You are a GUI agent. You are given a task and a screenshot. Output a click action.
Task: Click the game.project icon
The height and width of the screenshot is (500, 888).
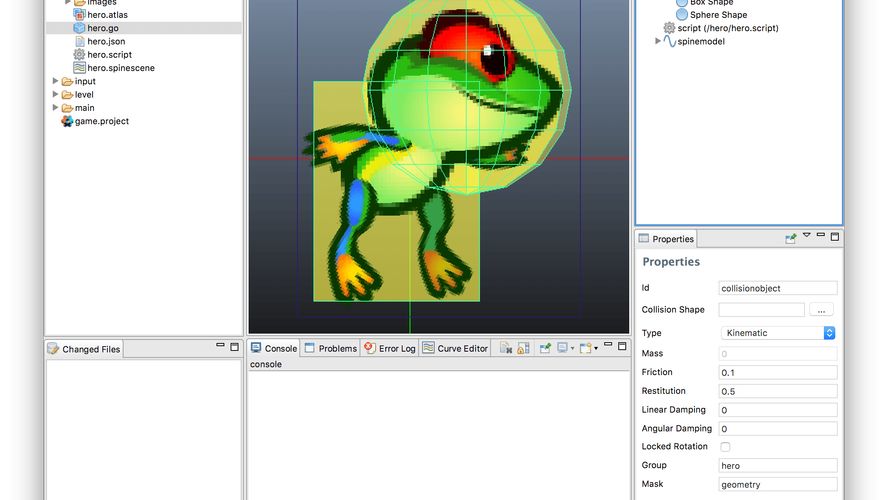coord(67,121)
